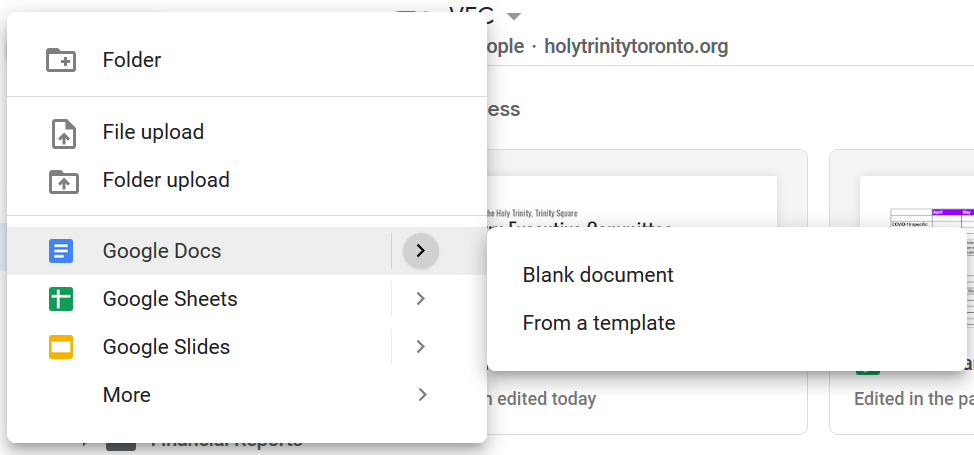Expand the Google Slides submenu arrow
This screenshot has width=974, height=455.
421,347
